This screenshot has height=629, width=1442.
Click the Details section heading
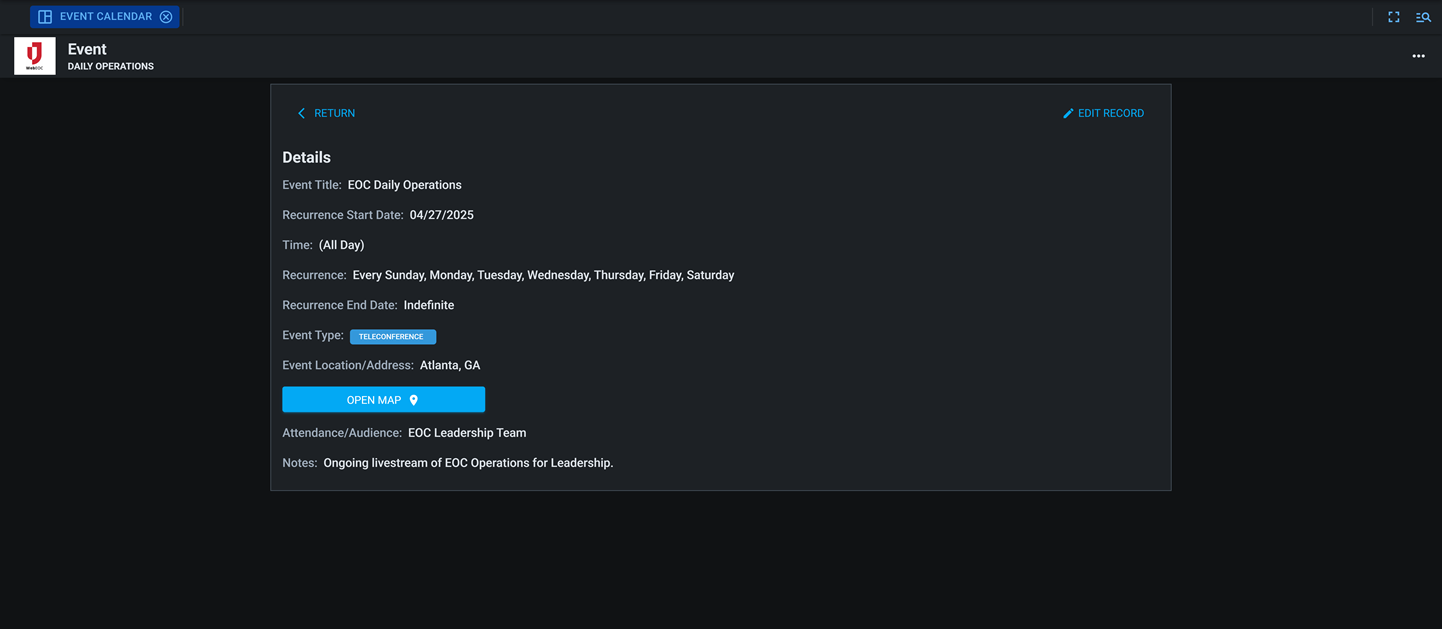pos(306,157)
